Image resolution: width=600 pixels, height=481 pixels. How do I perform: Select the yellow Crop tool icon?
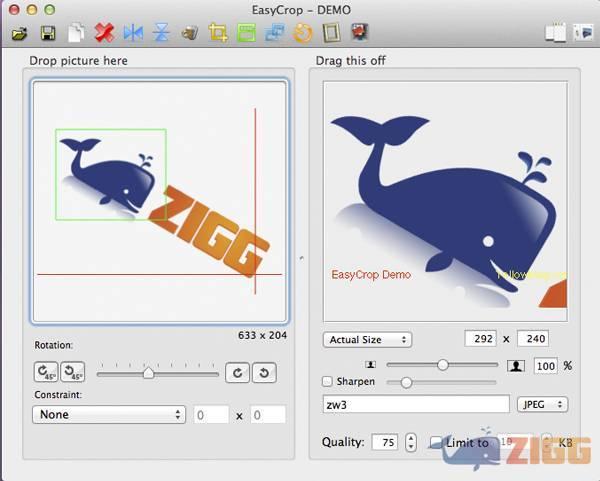click(x=218, y=33)
